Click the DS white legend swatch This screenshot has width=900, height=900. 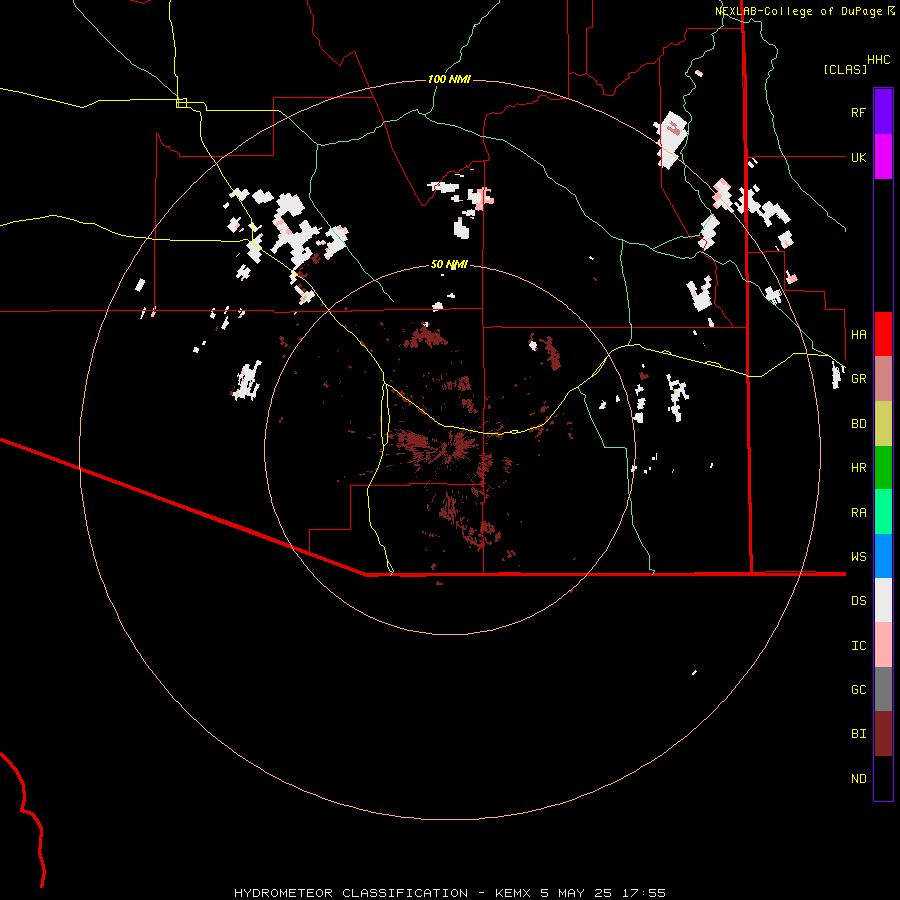pyautogui.click(x=883, y=600)
